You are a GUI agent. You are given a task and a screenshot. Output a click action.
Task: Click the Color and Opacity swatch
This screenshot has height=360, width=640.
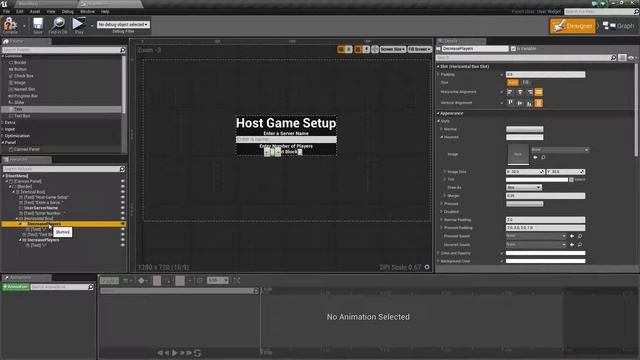pos(545,253)
